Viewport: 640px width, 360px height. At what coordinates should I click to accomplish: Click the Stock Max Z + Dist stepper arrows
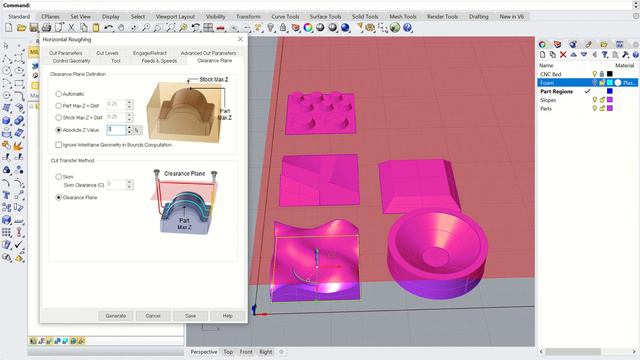click(129, 117)
